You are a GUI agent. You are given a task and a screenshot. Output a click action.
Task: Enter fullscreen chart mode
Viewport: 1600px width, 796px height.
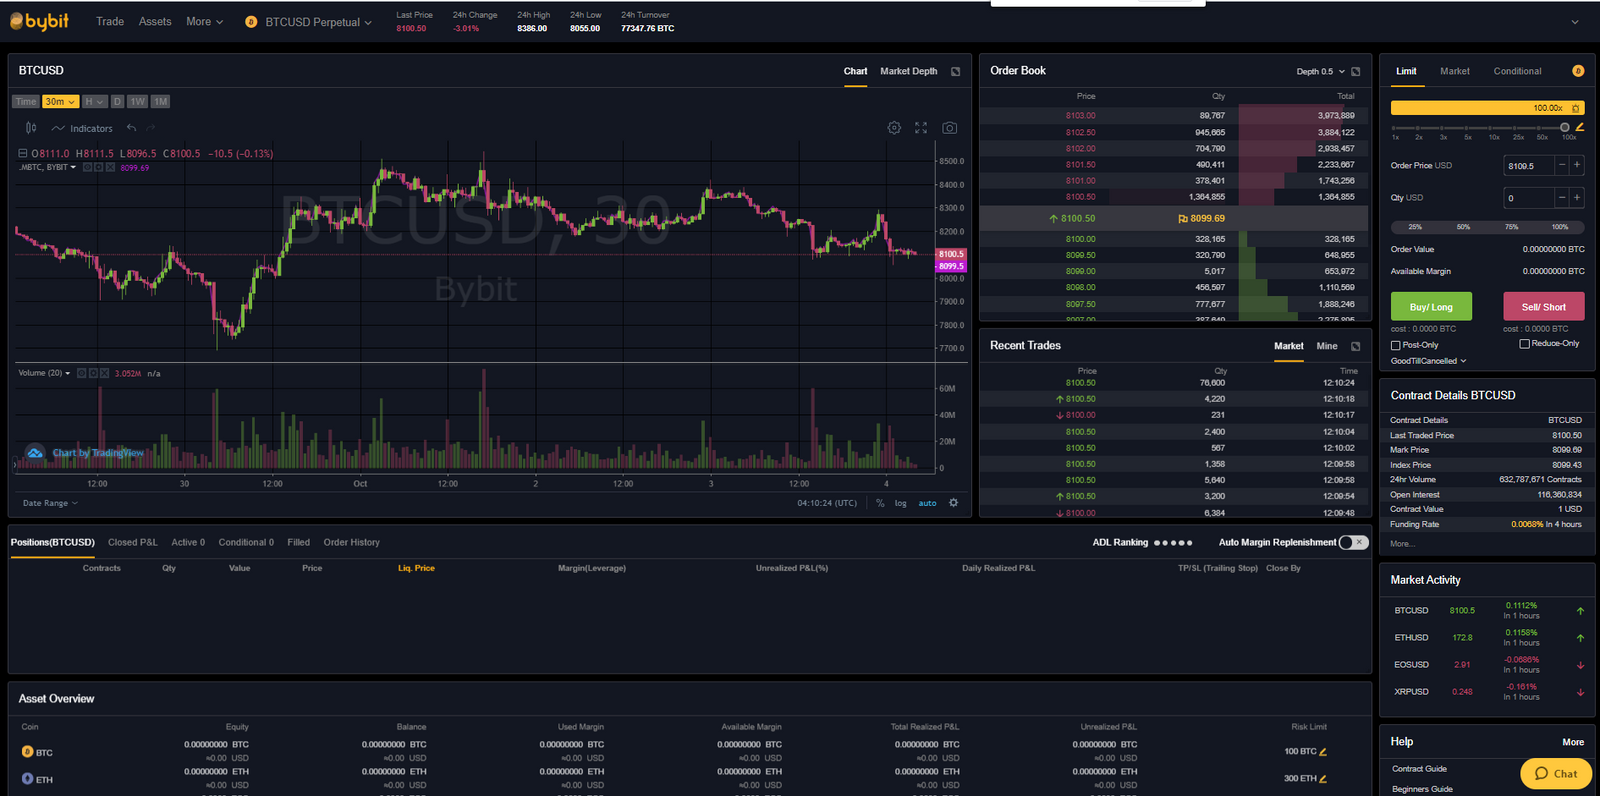[921, 128]
